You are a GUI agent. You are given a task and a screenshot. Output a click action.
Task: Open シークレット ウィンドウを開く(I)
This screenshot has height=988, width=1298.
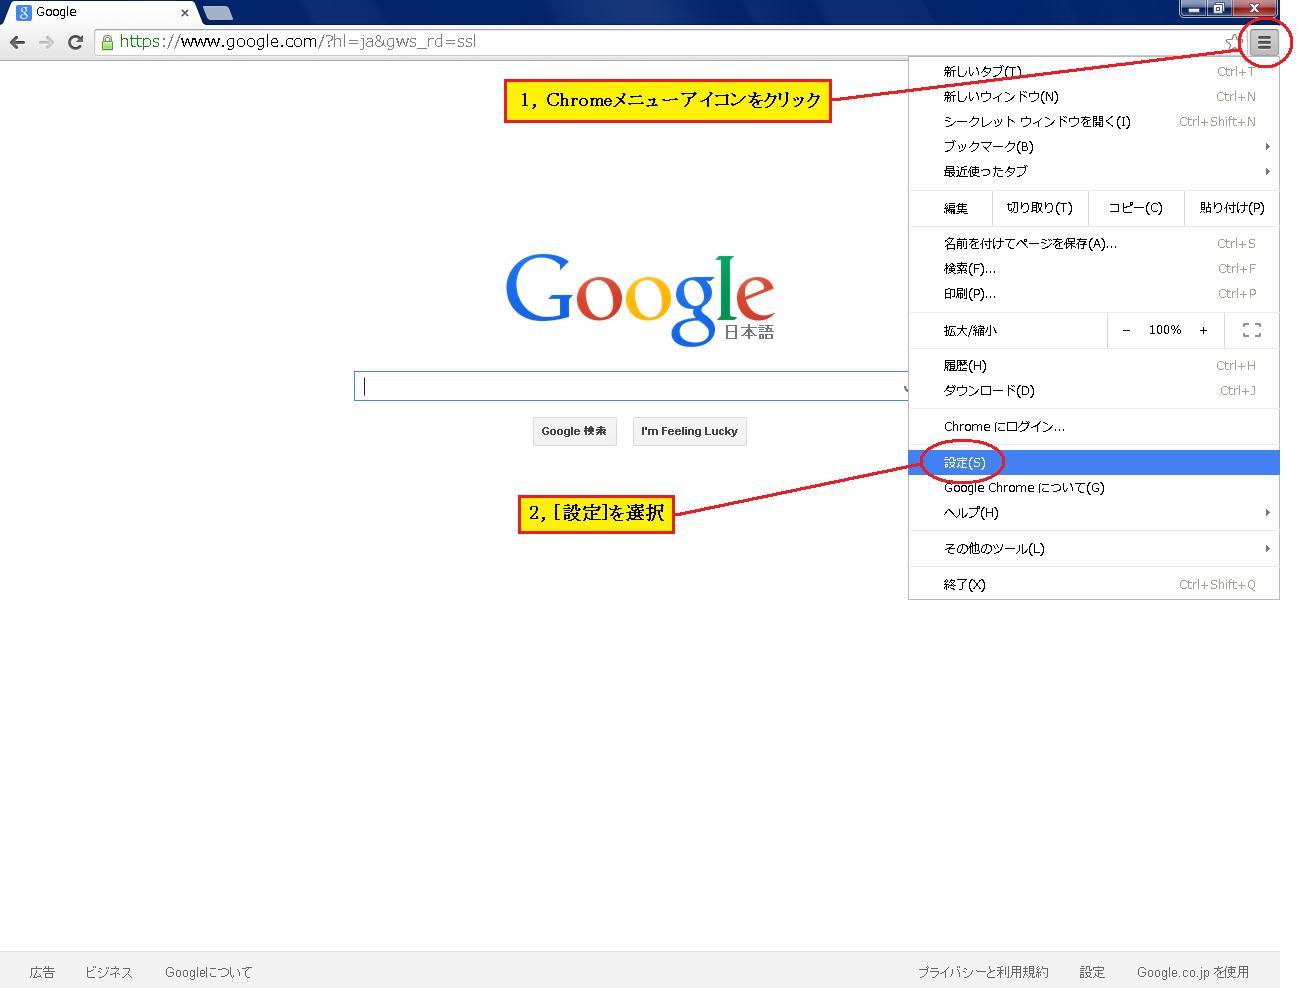(x=1094, y=122)
